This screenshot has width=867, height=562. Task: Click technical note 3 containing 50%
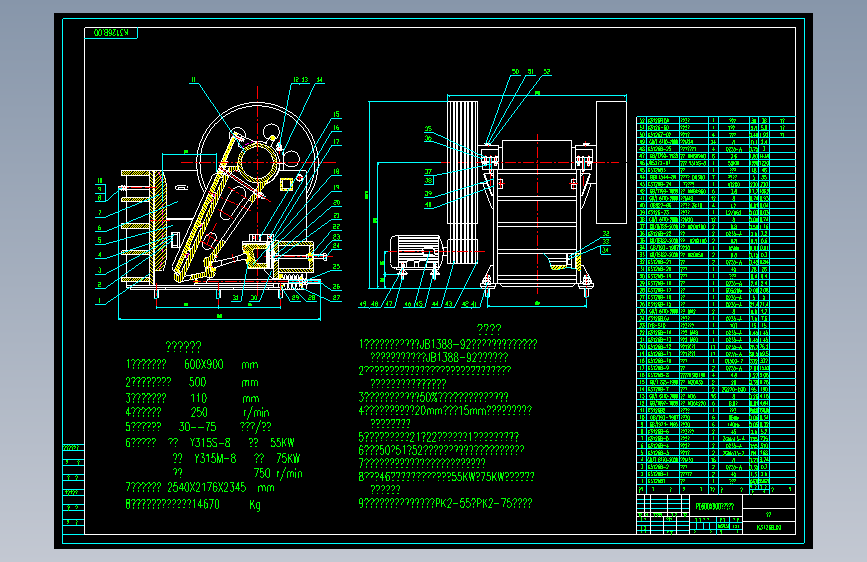434,397
